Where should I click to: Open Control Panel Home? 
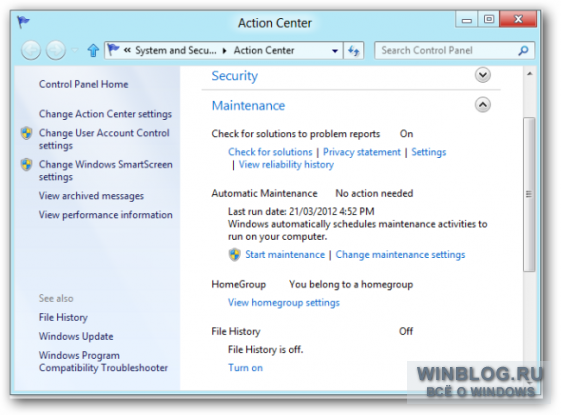tap(83, 84)
